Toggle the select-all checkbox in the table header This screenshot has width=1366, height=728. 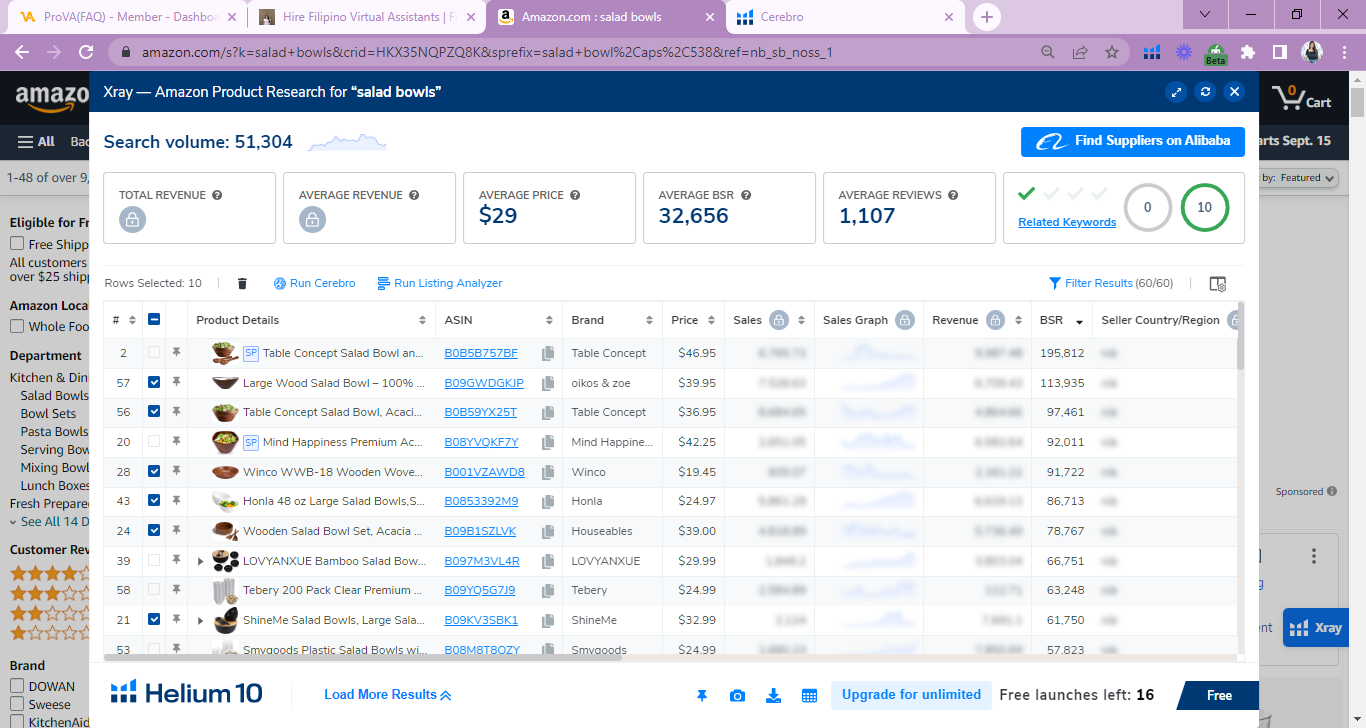coord(154,320)
